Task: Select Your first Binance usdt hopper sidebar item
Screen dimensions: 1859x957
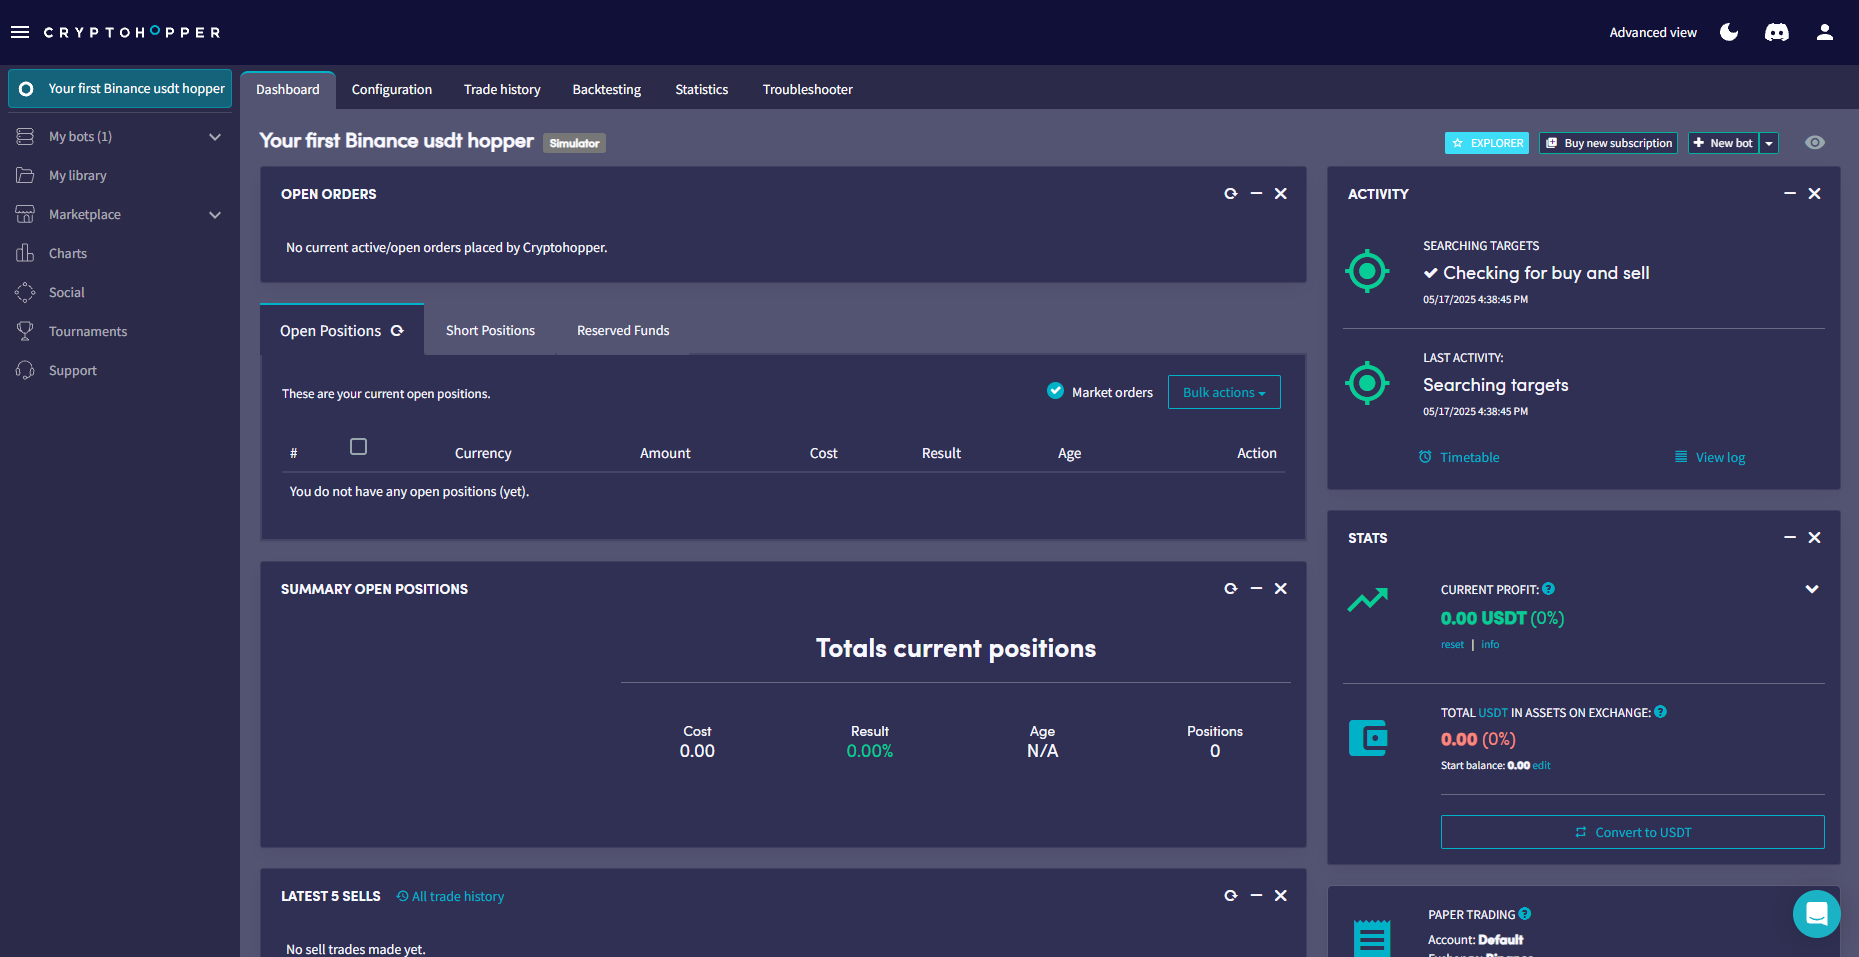Action: pos(120,88)
